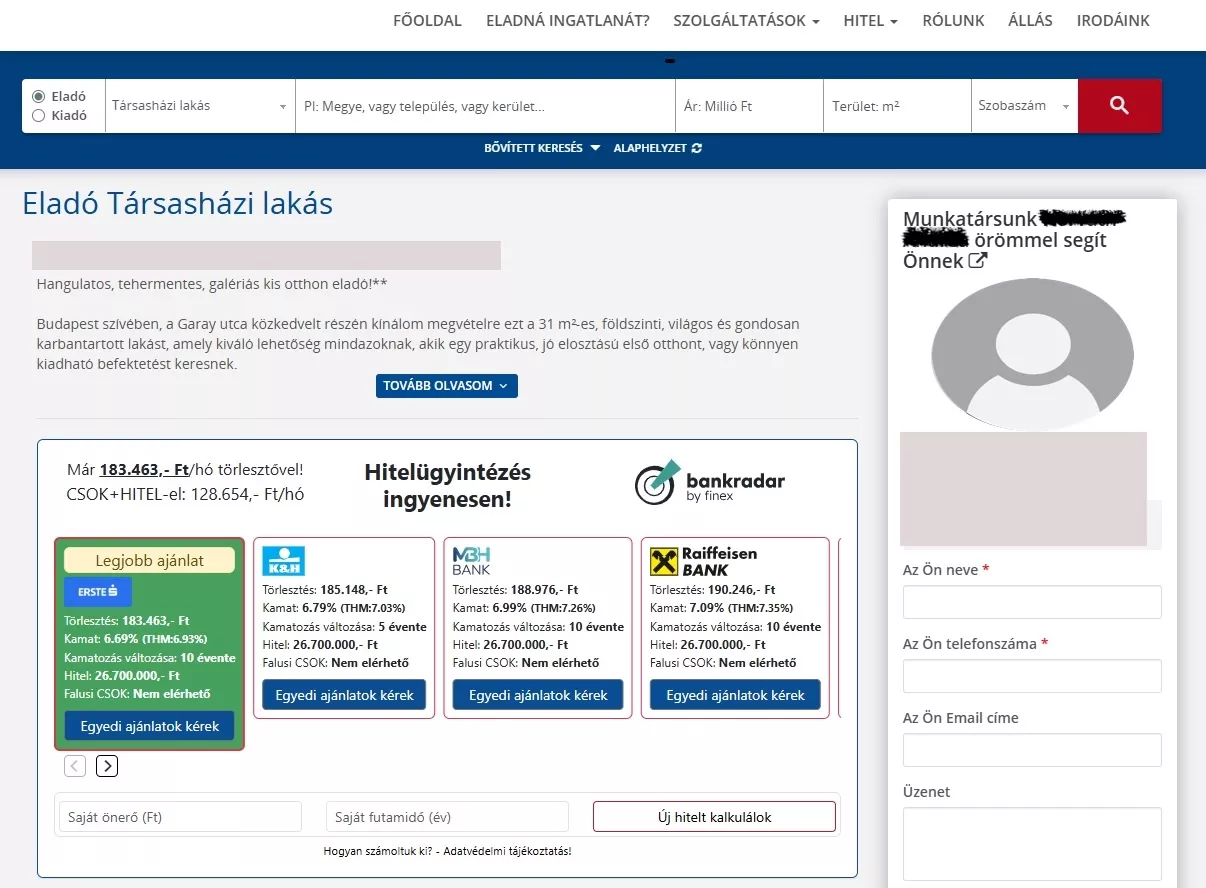Go to next loan offers with right arrow

(107, 766)
